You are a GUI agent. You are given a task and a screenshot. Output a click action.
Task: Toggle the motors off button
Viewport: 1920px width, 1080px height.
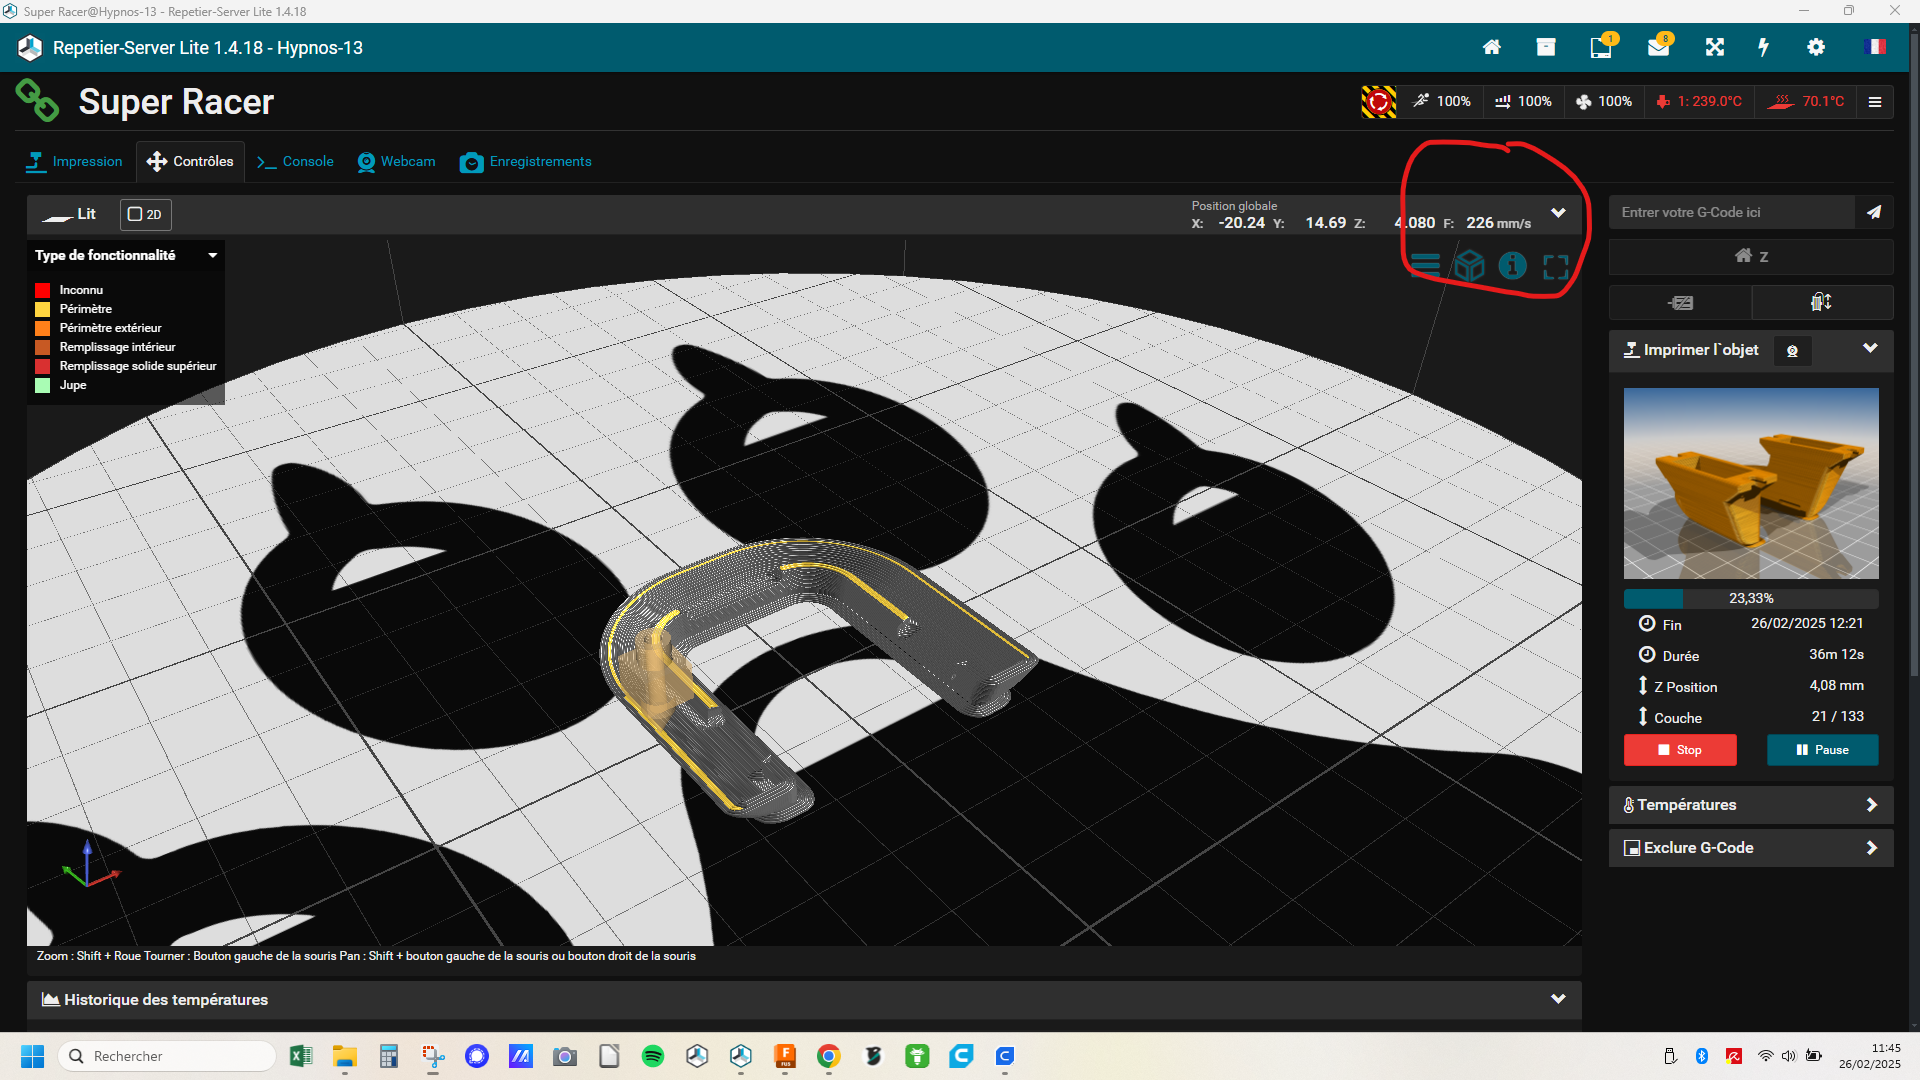(x=1680, y=302)
